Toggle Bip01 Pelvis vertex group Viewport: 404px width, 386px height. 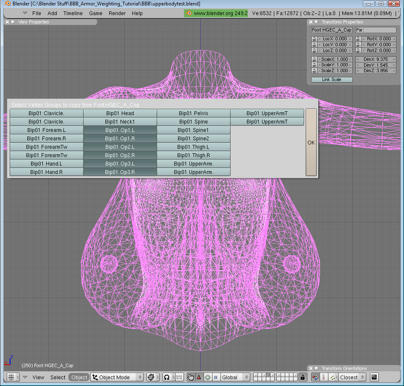point(193,113)
